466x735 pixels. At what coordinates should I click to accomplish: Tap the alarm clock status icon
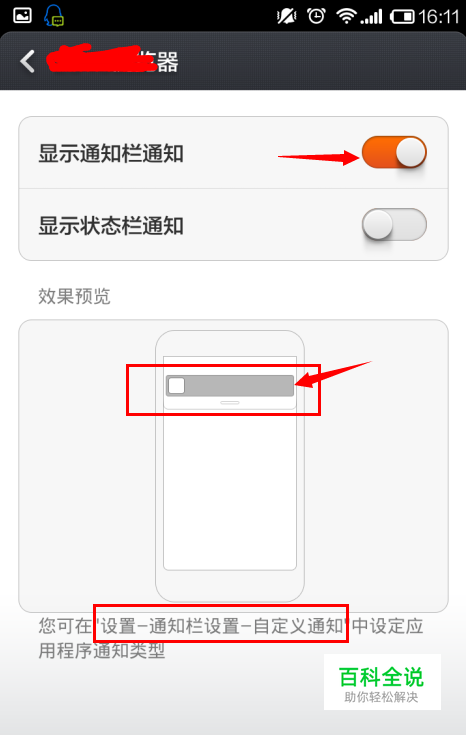coord(316,16)
